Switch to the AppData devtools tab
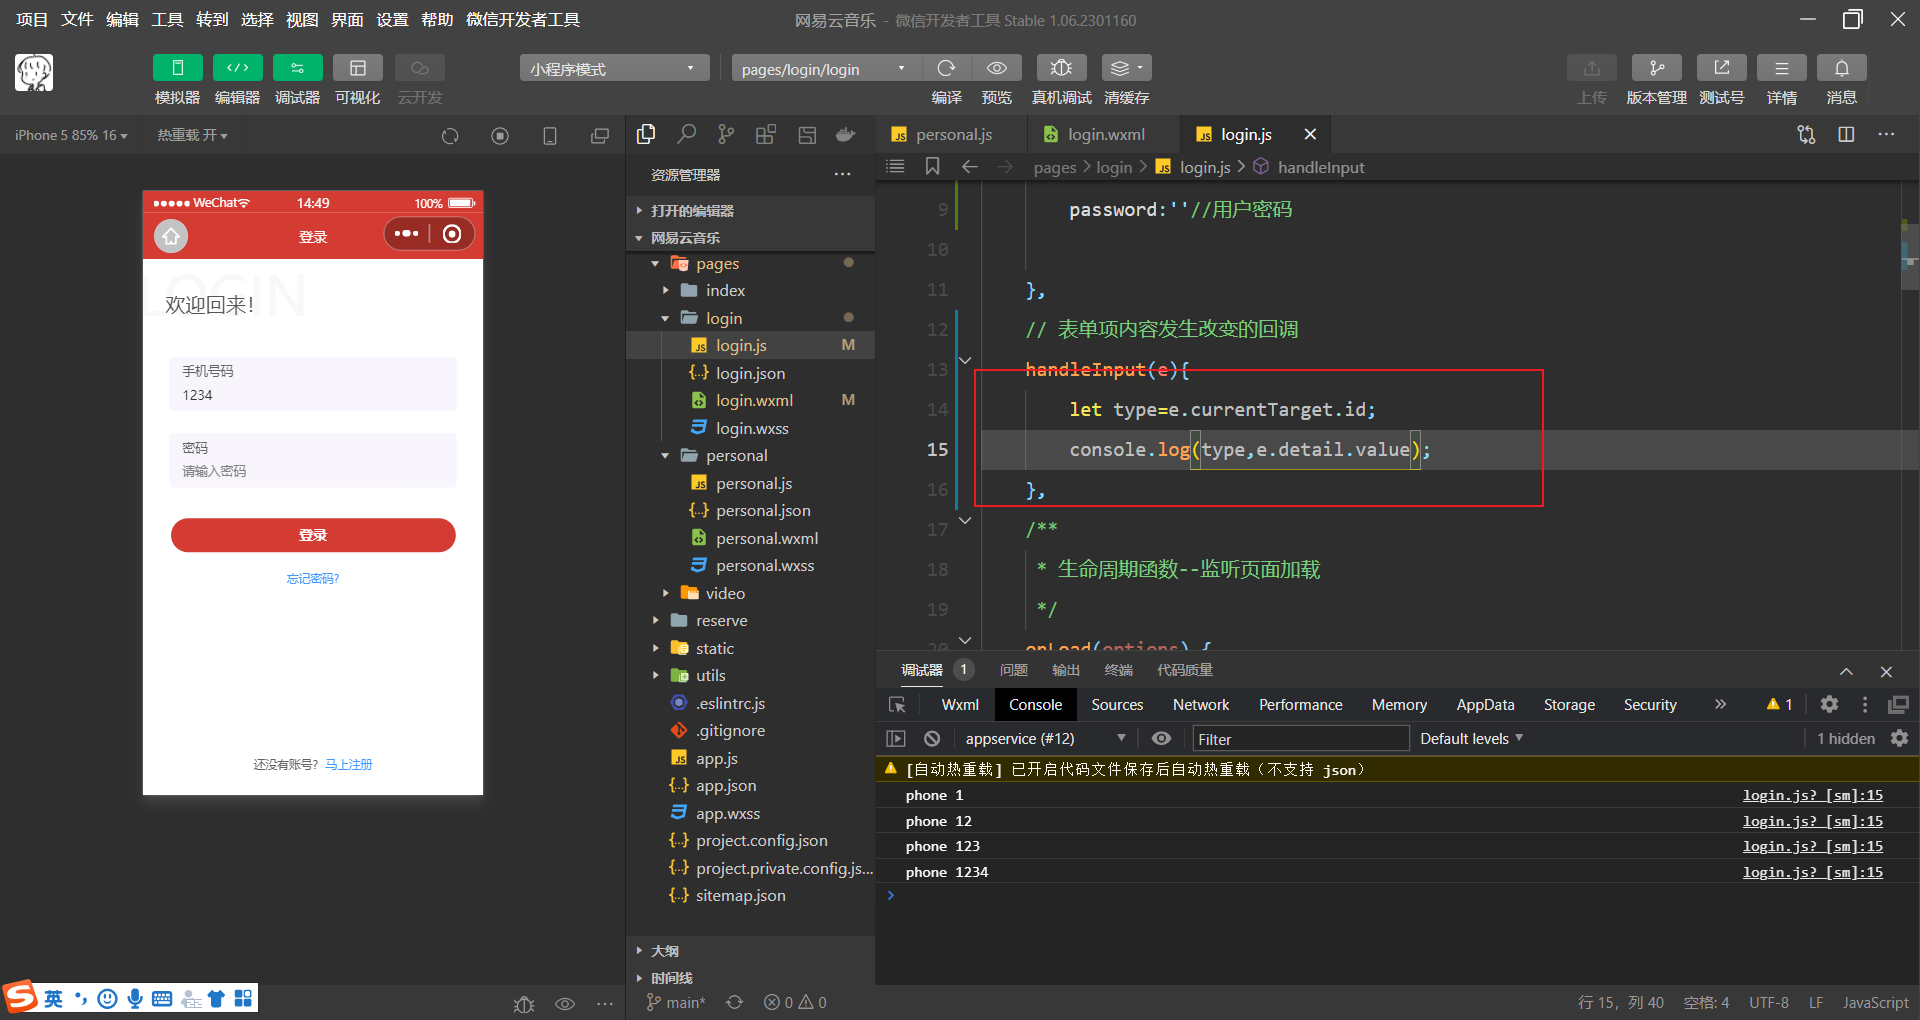1920x1020 pixels. point(1485,704)
